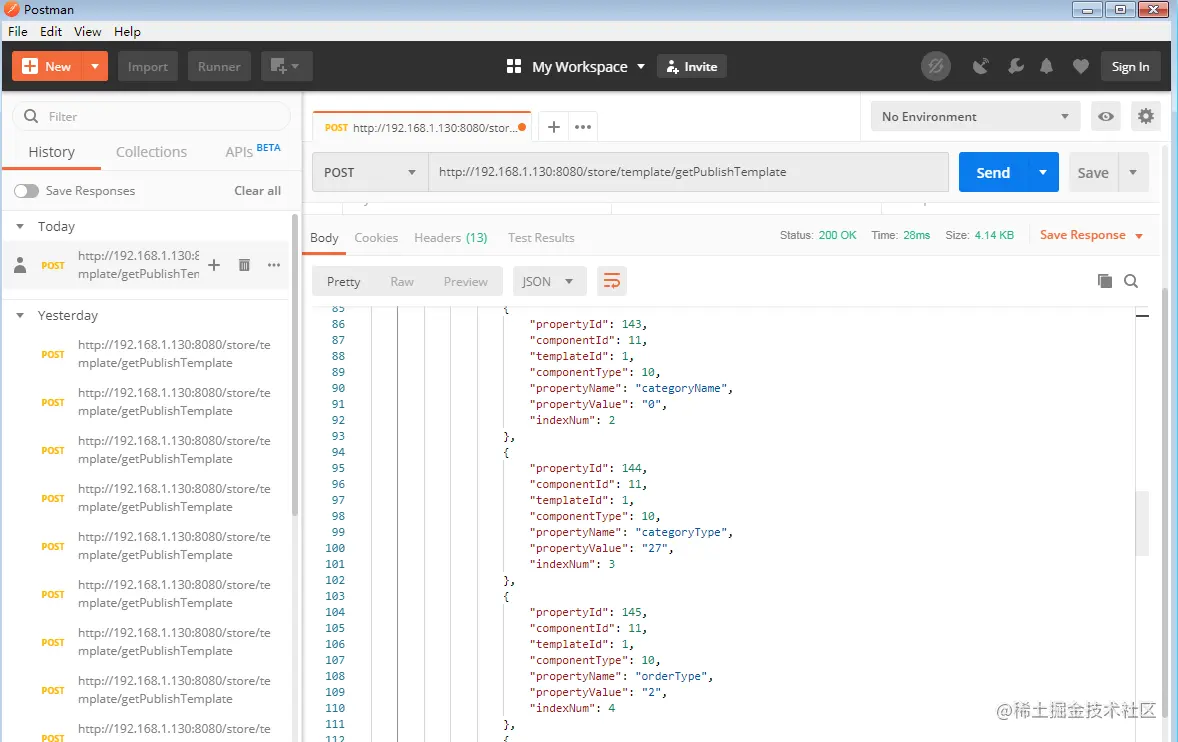Screen dimensions: 1178x742
Task: Collapse the Today history group
Action: click(x=20, y=226)
